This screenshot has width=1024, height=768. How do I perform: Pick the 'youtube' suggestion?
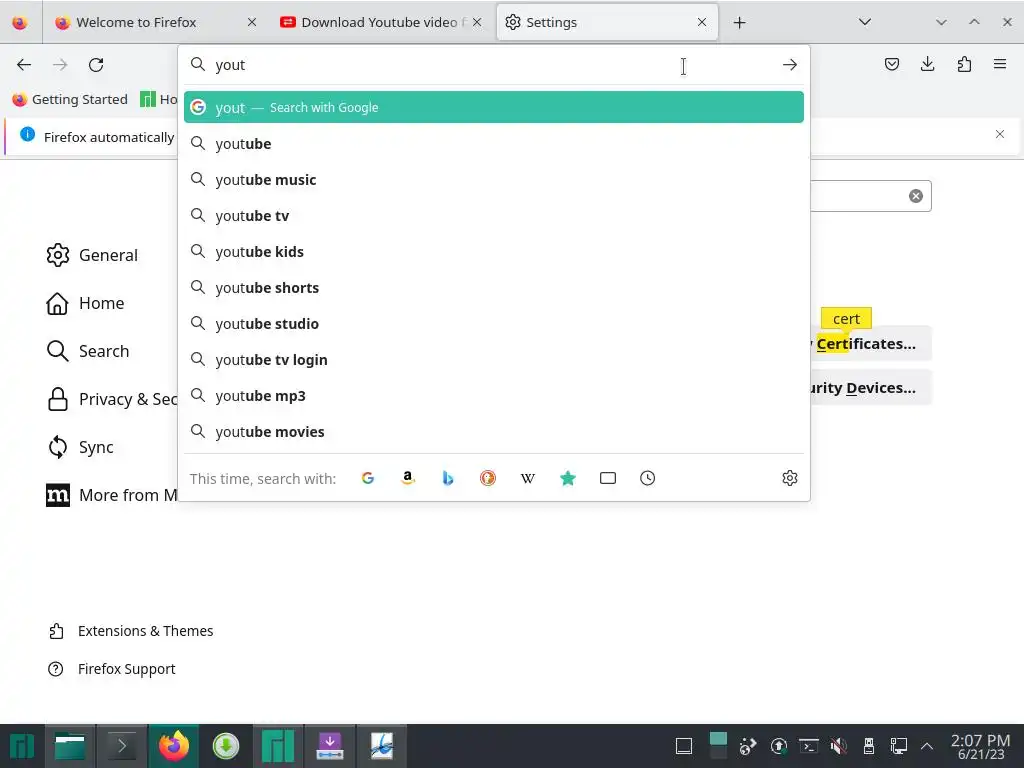[494, 144]
